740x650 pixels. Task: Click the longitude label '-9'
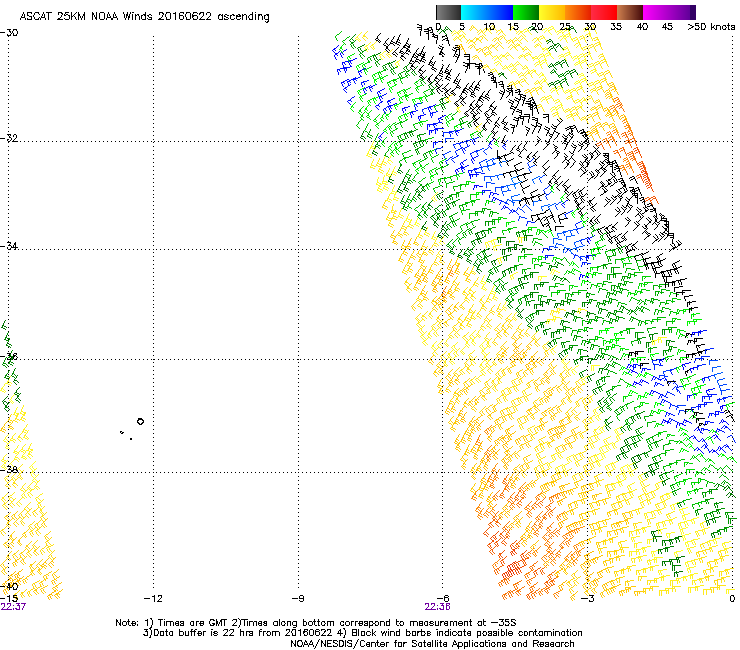point(298,598)
